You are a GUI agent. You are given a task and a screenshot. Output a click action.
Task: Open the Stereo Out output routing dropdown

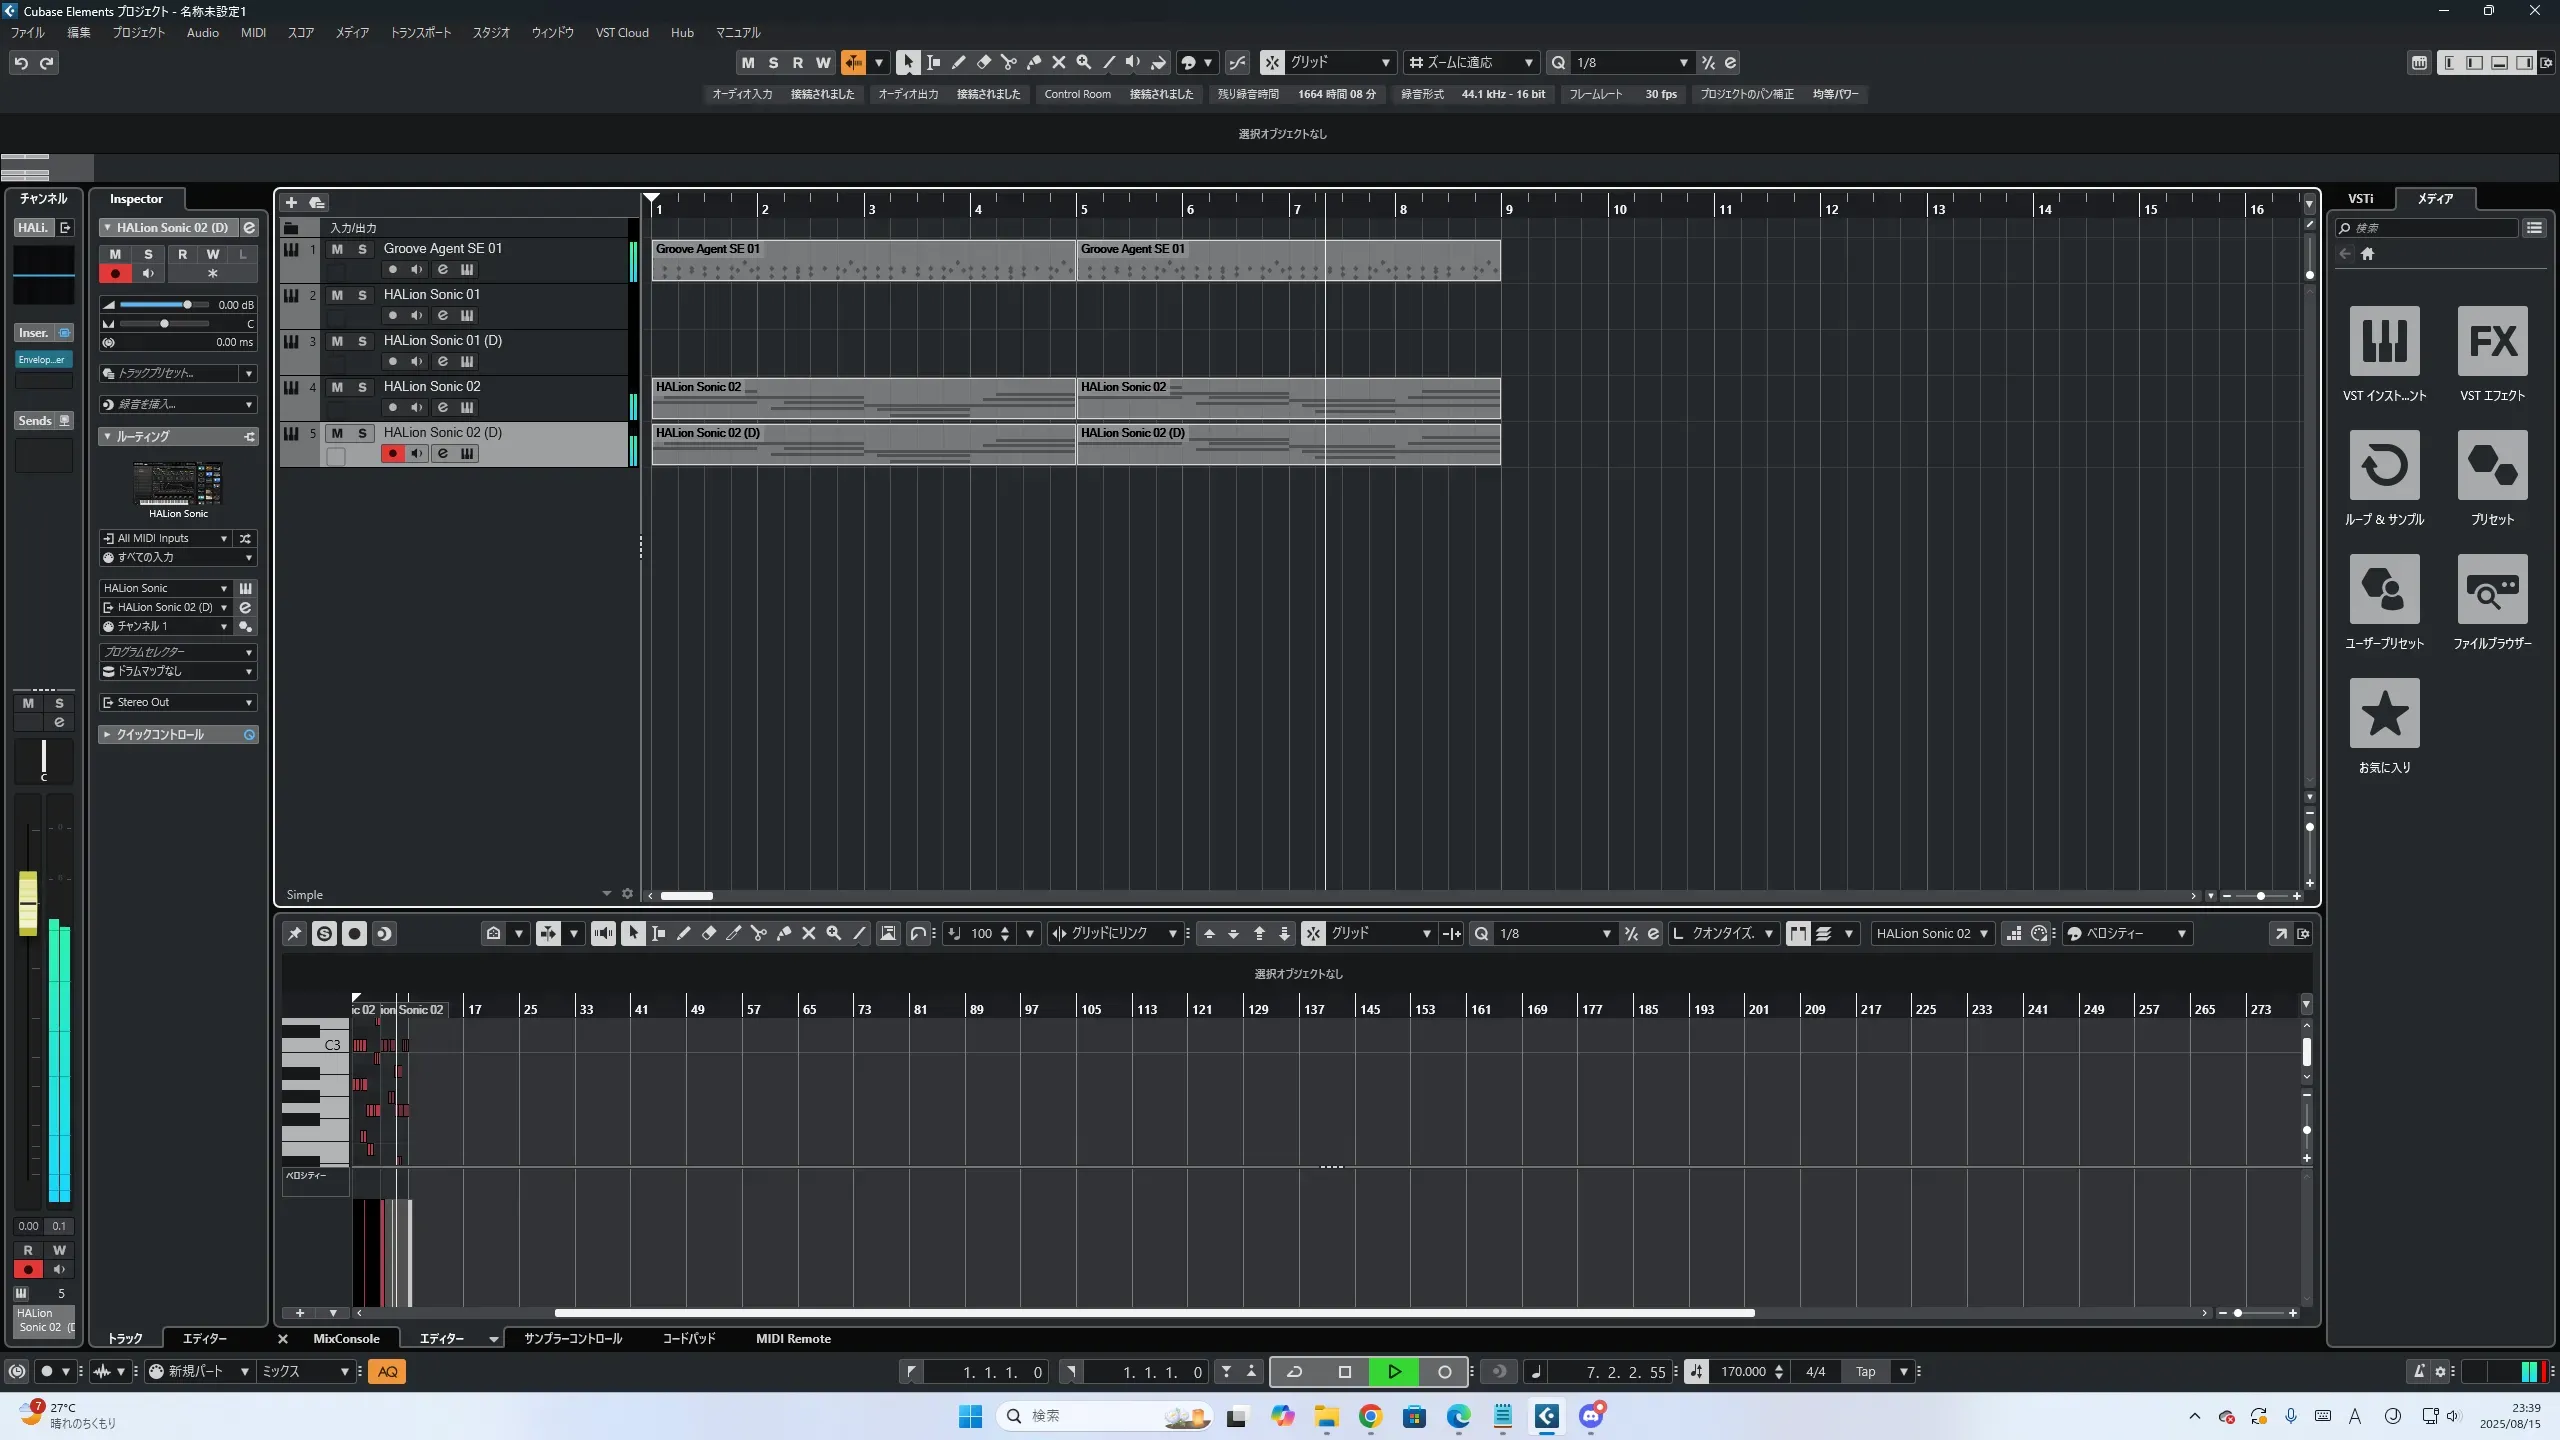(x=178, y=703)
